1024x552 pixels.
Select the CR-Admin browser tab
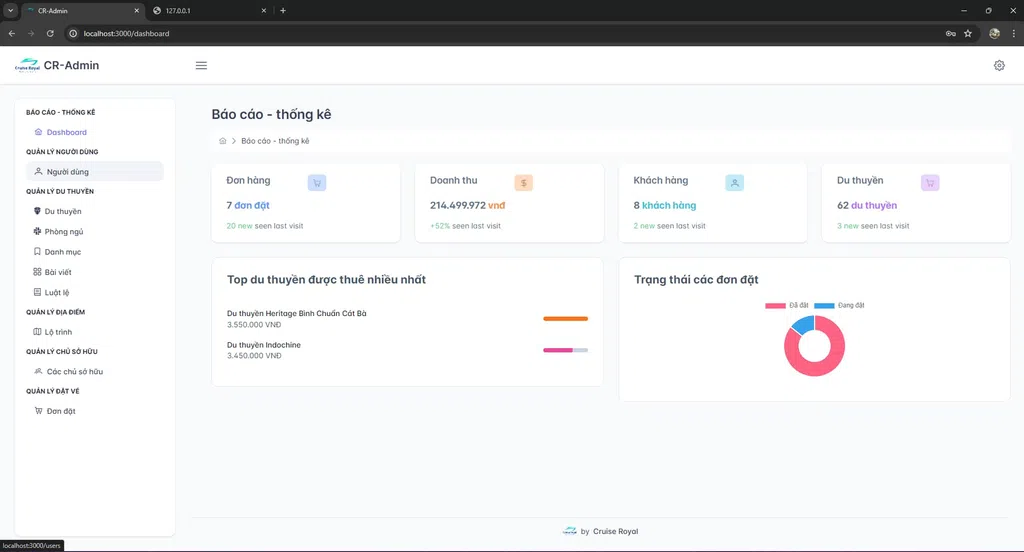pos(84,10)
